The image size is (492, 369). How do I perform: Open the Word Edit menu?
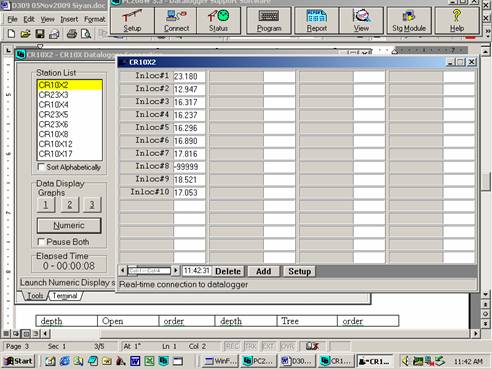click(29, 19)
